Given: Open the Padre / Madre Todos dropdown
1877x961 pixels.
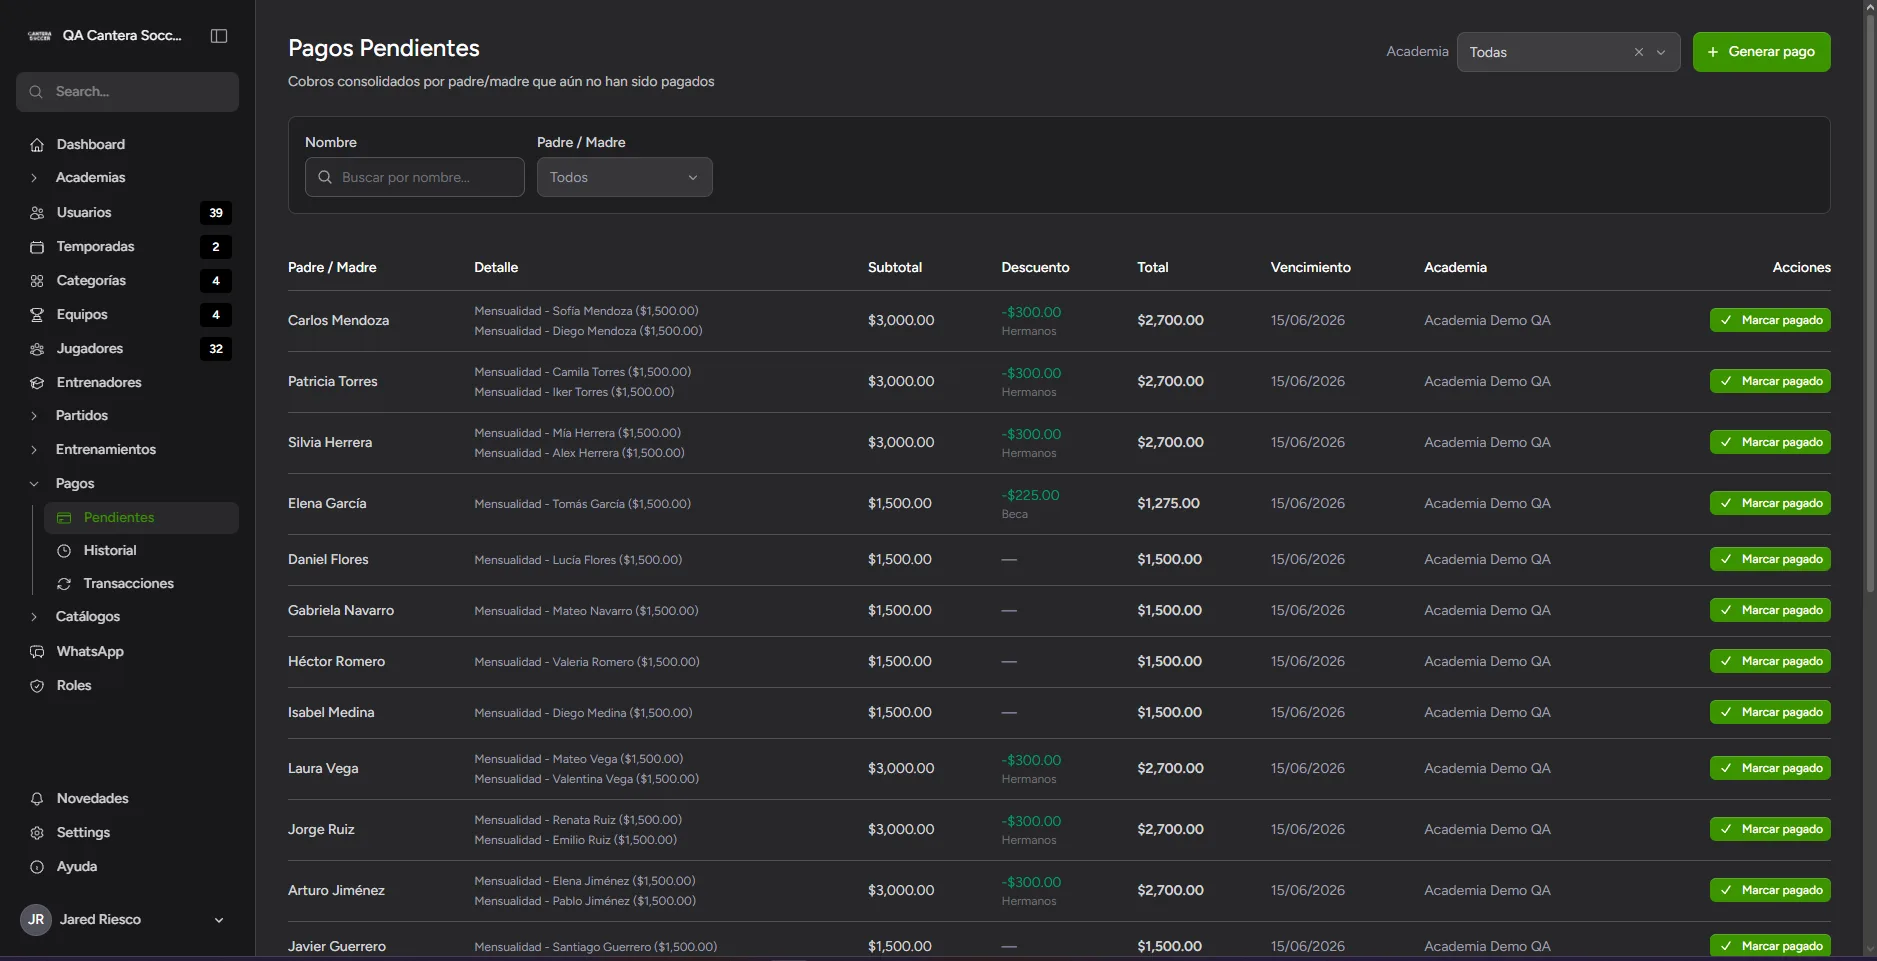Looking at the screenshot, I should (x=624, y=177).
